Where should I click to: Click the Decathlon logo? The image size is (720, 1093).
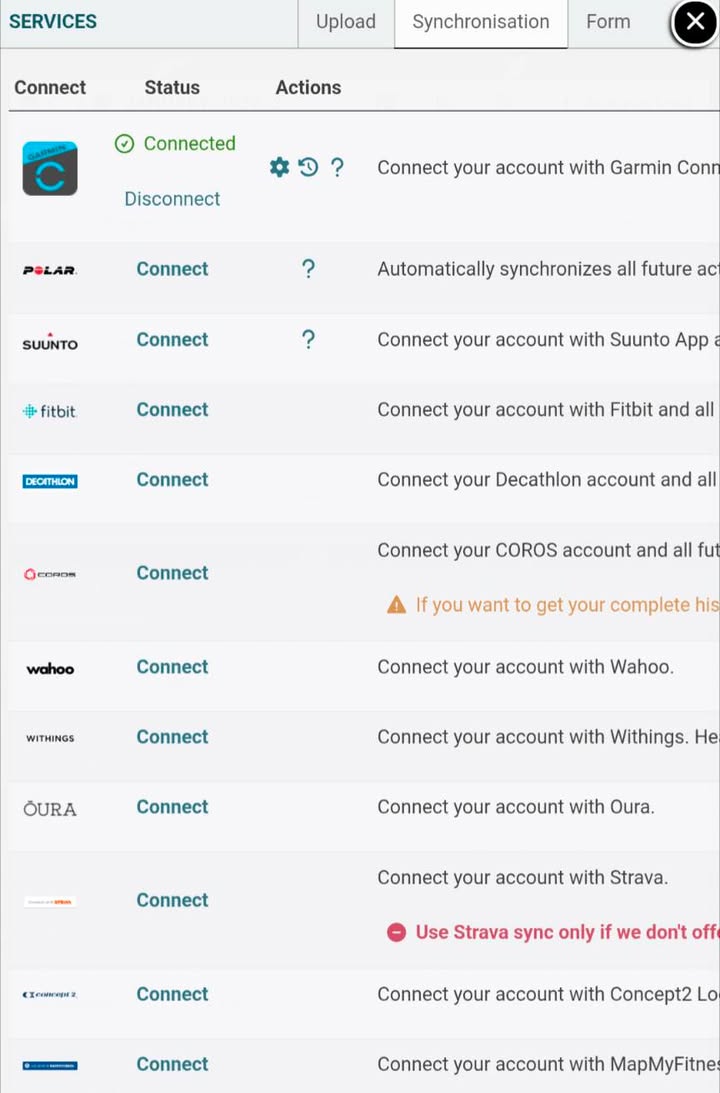click(50, 481)
